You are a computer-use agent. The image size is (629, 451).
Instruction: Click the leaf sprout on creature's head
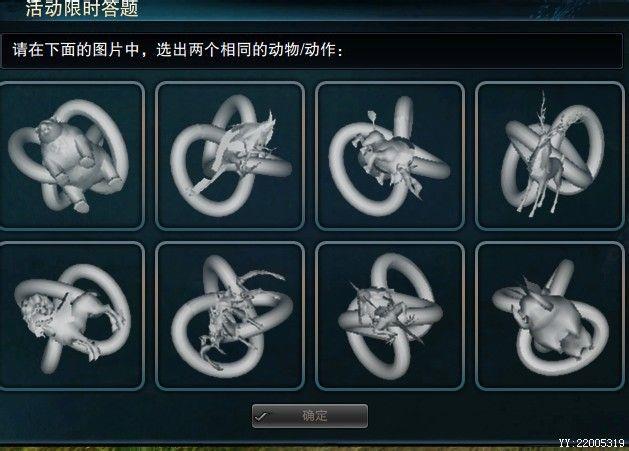(x=372, y=117)
